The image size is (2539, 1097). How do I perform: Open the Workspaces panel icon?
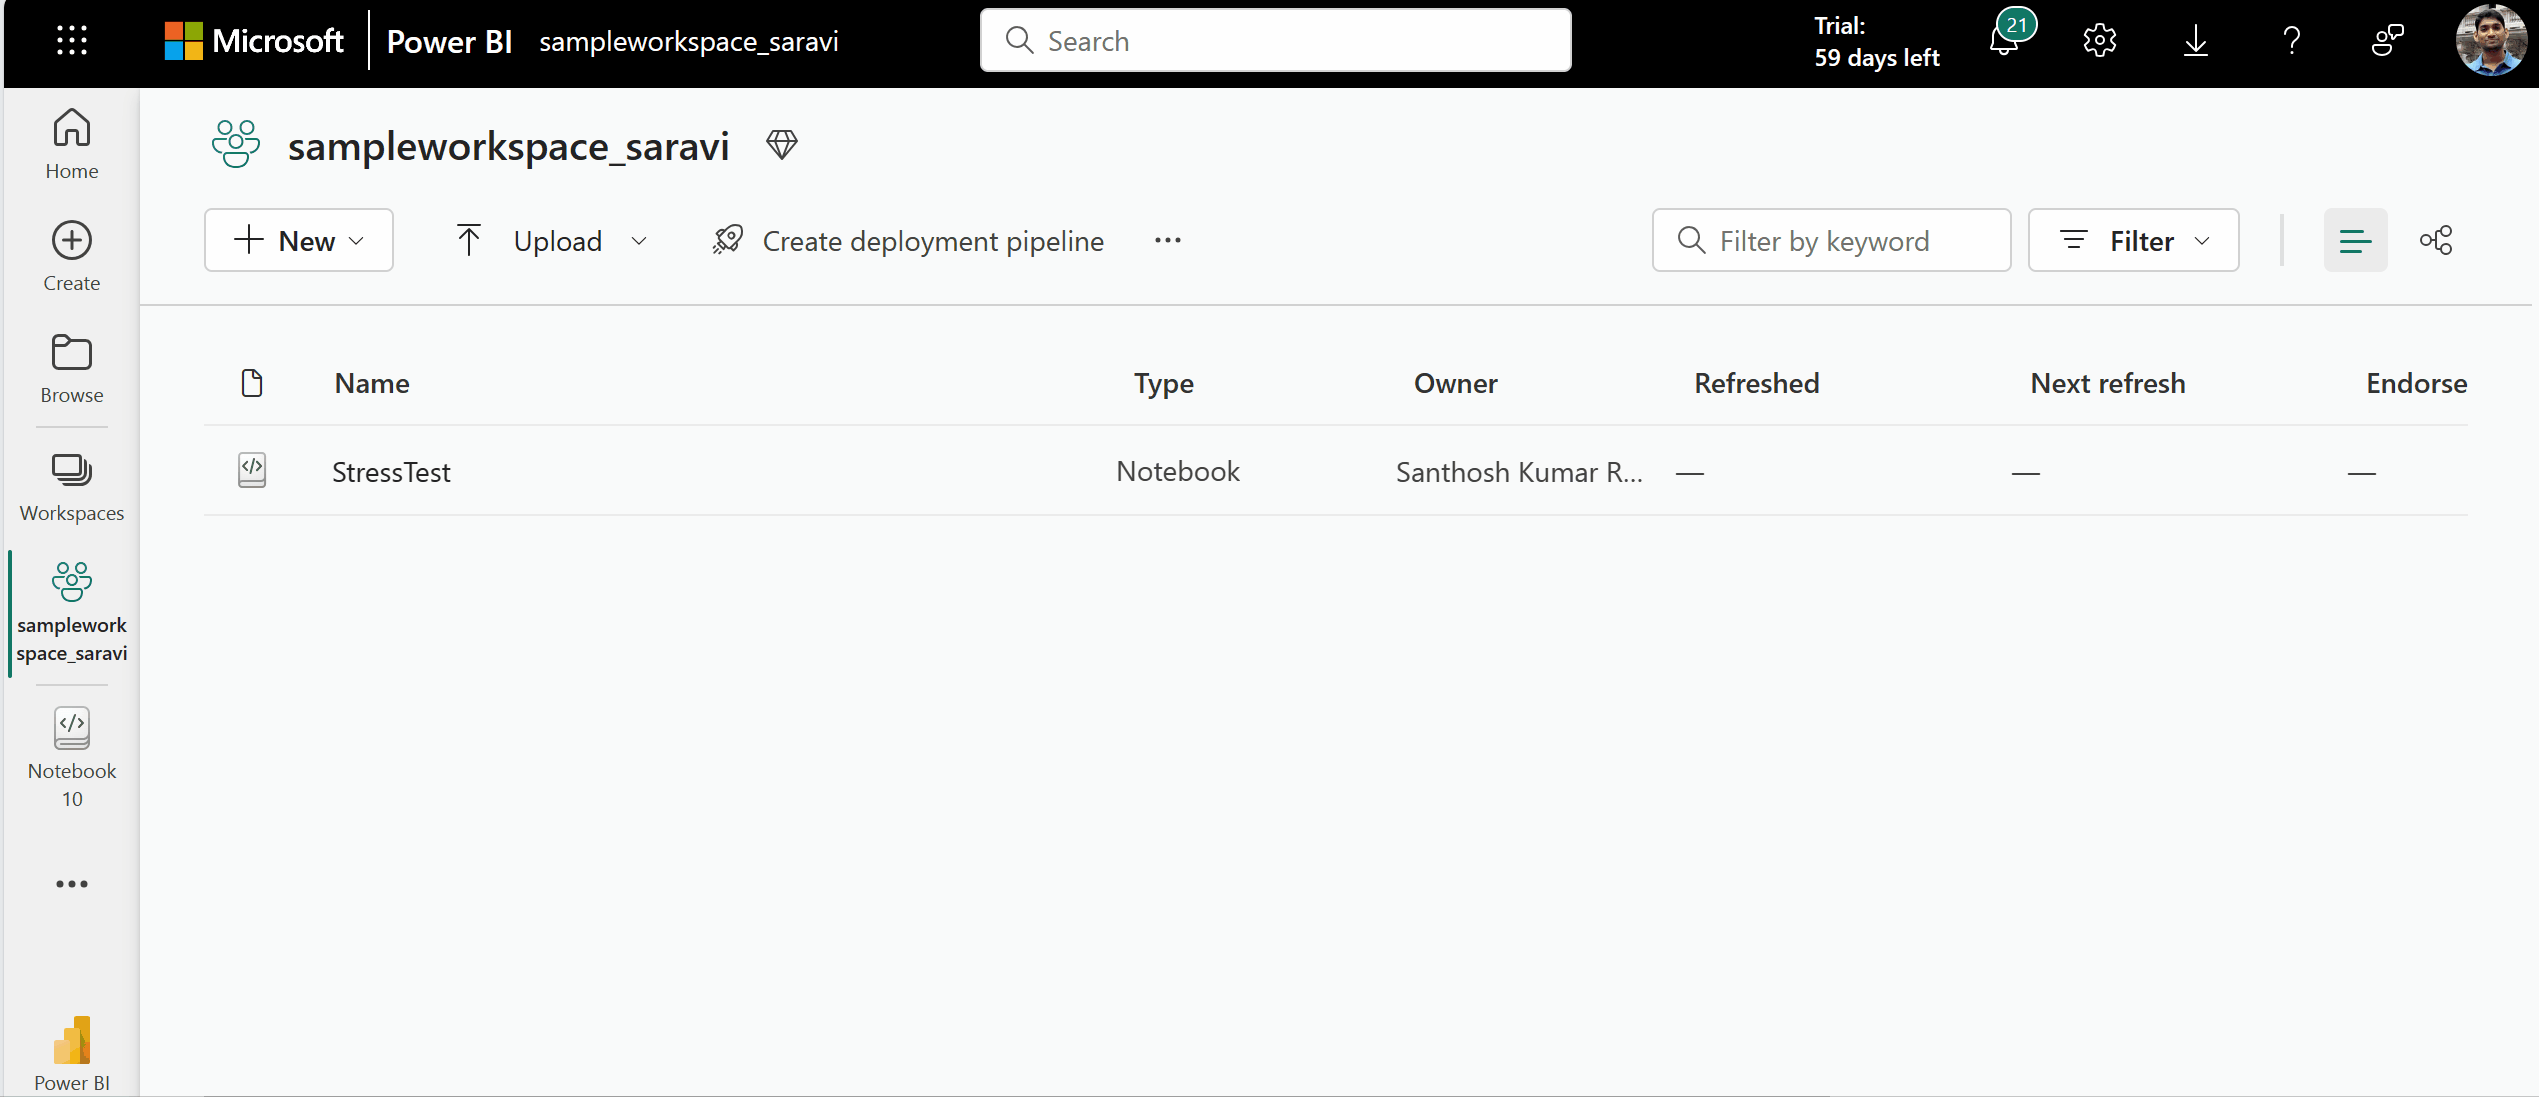pyautogui.click(x=71, y=470)
